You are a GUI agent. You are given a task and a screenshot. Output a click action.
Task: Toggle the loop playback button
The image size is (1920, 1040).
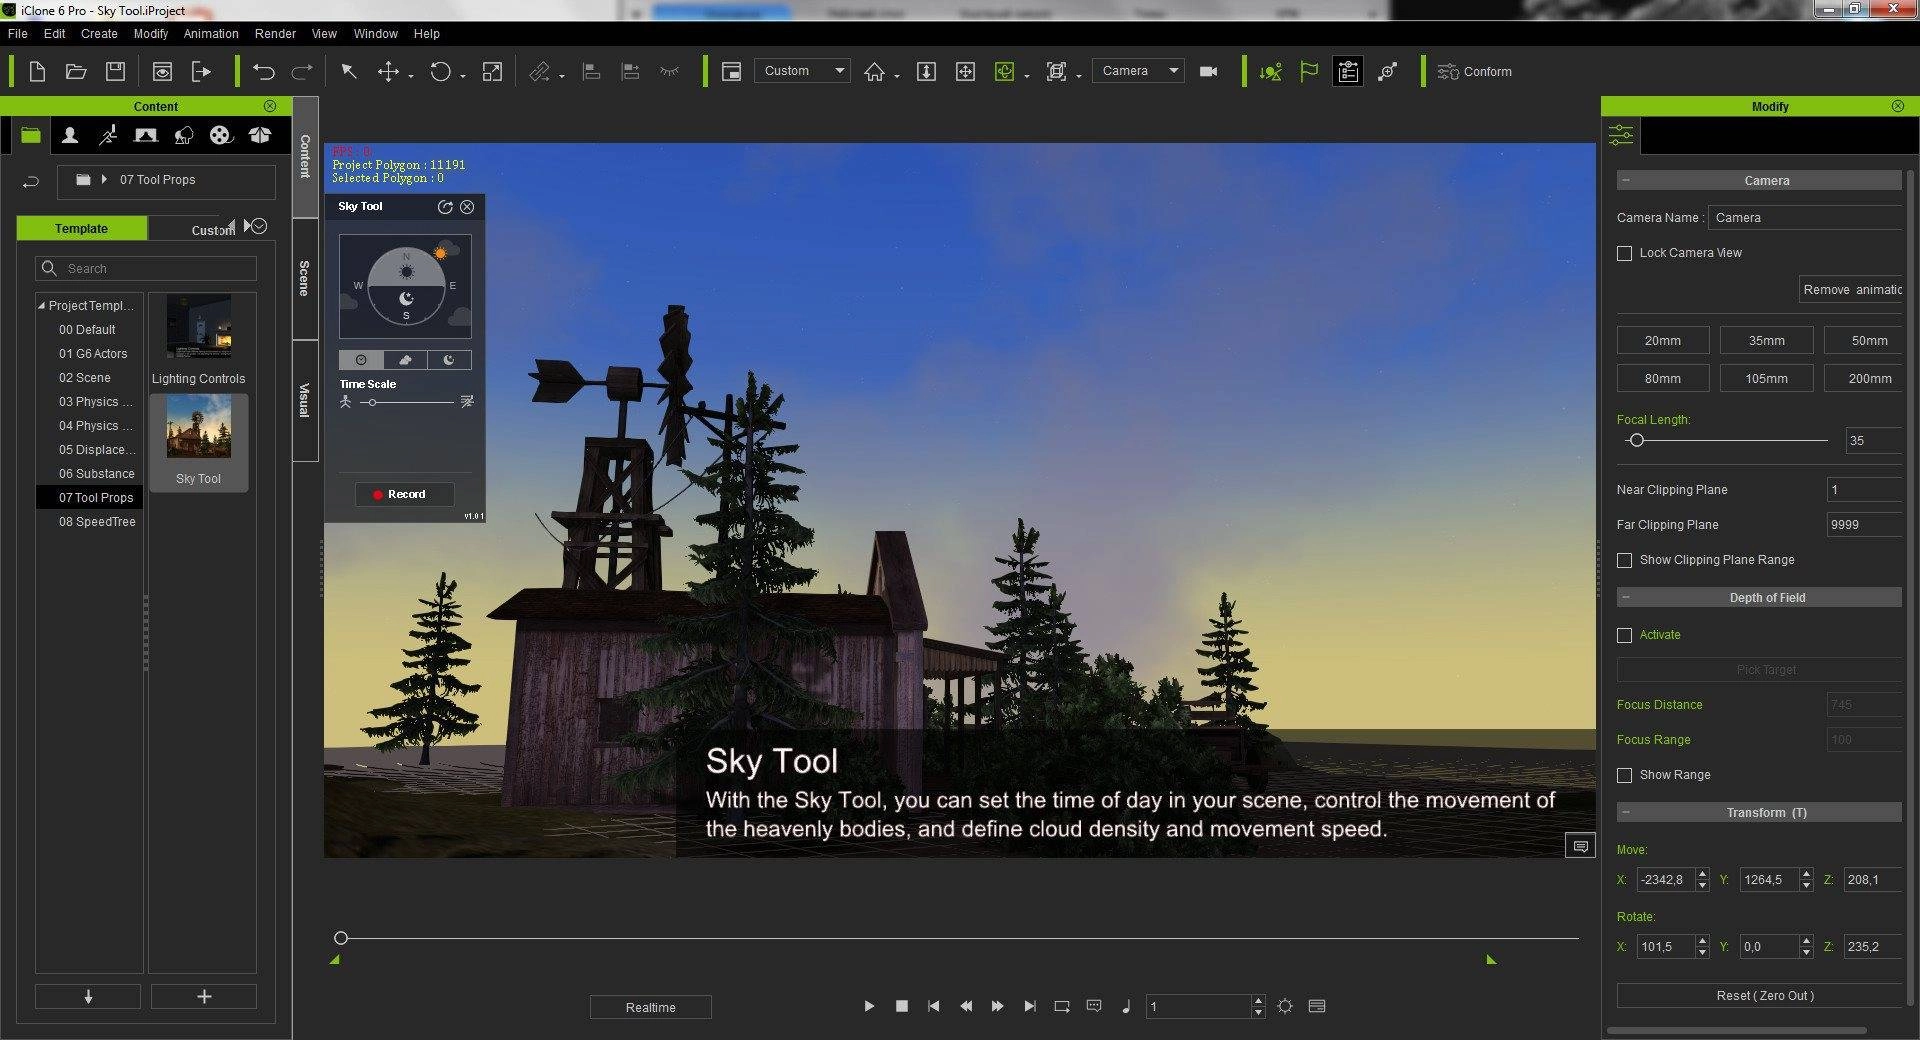pos(1062,1007)
